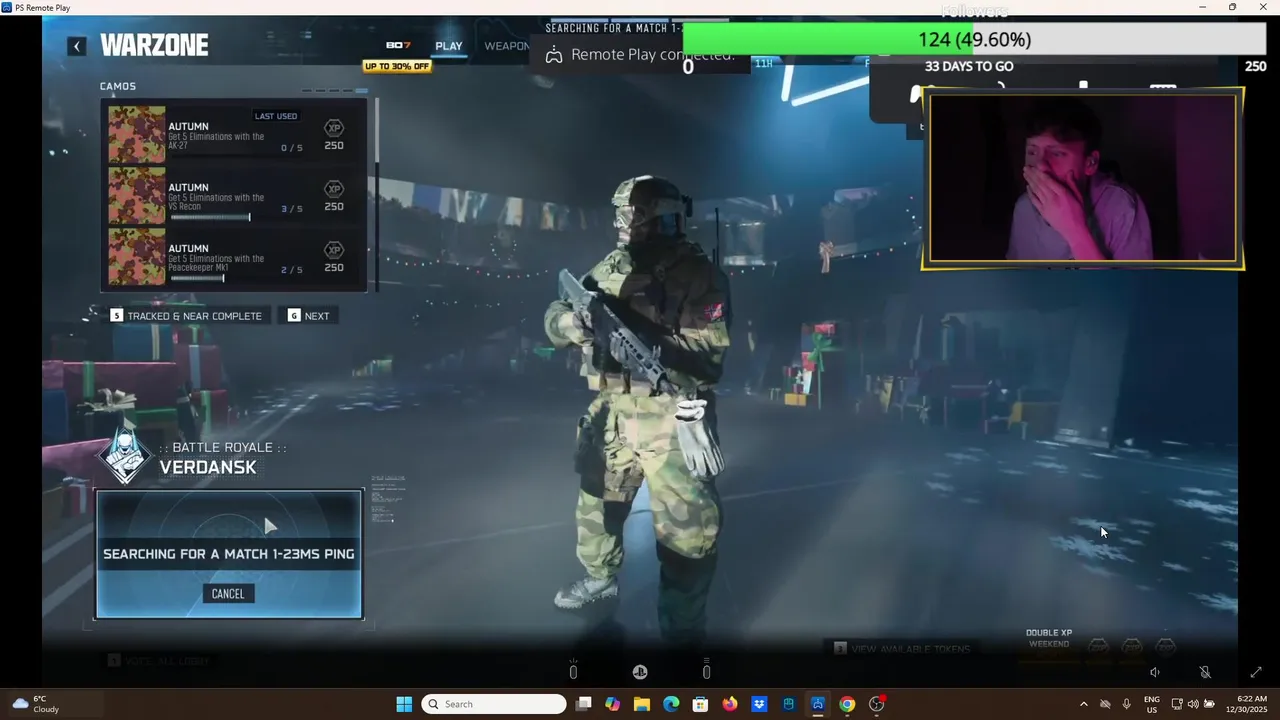The height and width of the screenshot is (720, 1280).
Task: Click the PS button icon in Remote Play bar
Action: [x=640, y=672]
